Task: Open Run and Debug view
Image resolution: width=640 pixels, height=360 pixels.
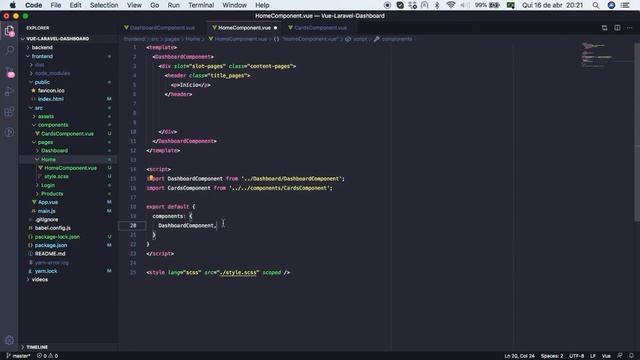Action: (9, 91)
